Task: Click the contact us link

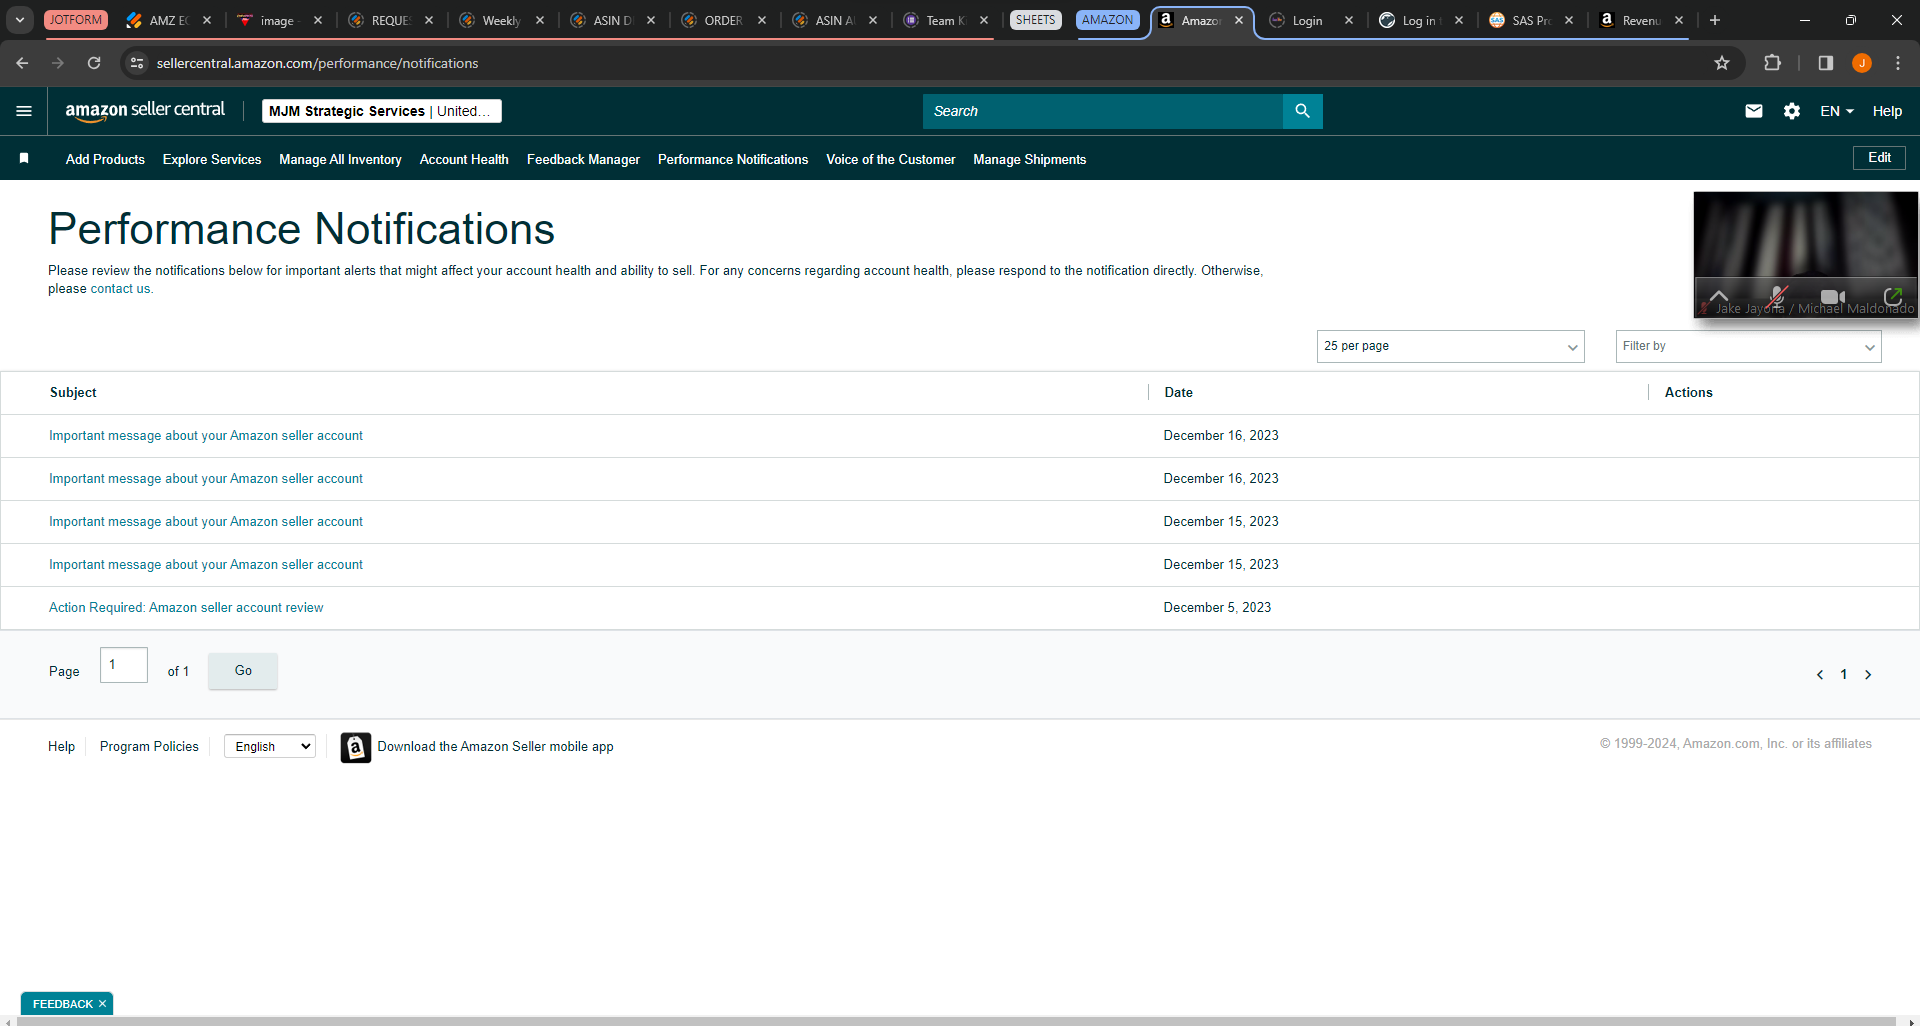Action: point(120,289)
